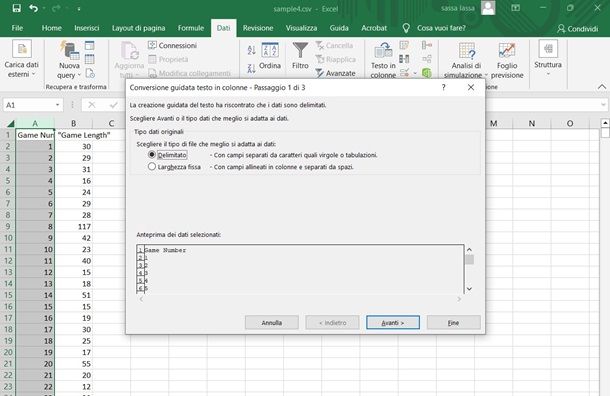
Task: Sort descending with the Z-A icon
Action: [x=251, y=69]
